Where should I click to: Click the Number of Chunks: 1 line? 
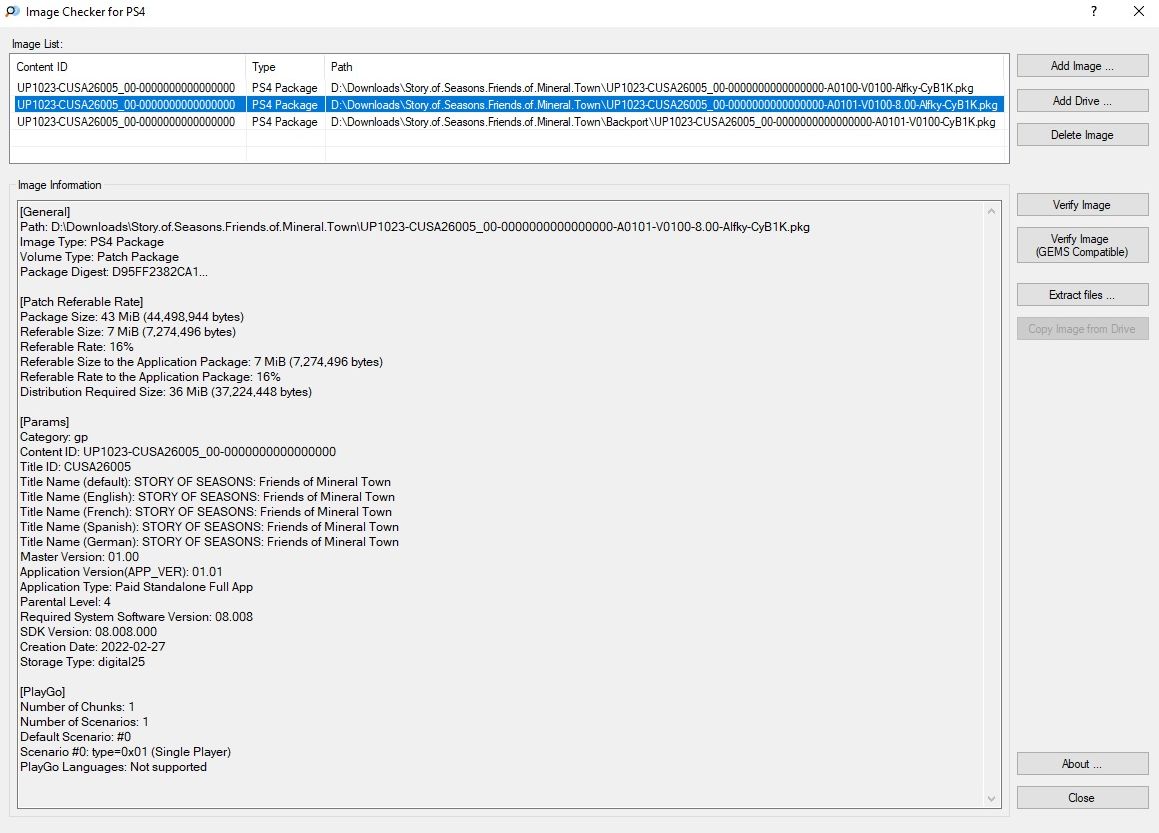click(77, 707)
